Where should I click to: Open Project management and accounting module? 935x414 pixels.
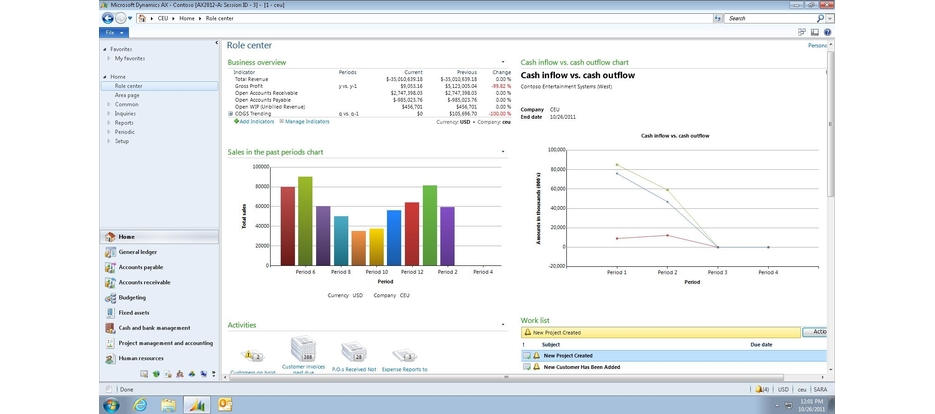(x=159, y=343)
